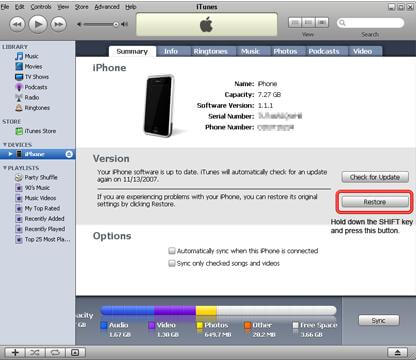Collapse the Playlists section triangle
The image size is (416, 362).
click(5, 168)
